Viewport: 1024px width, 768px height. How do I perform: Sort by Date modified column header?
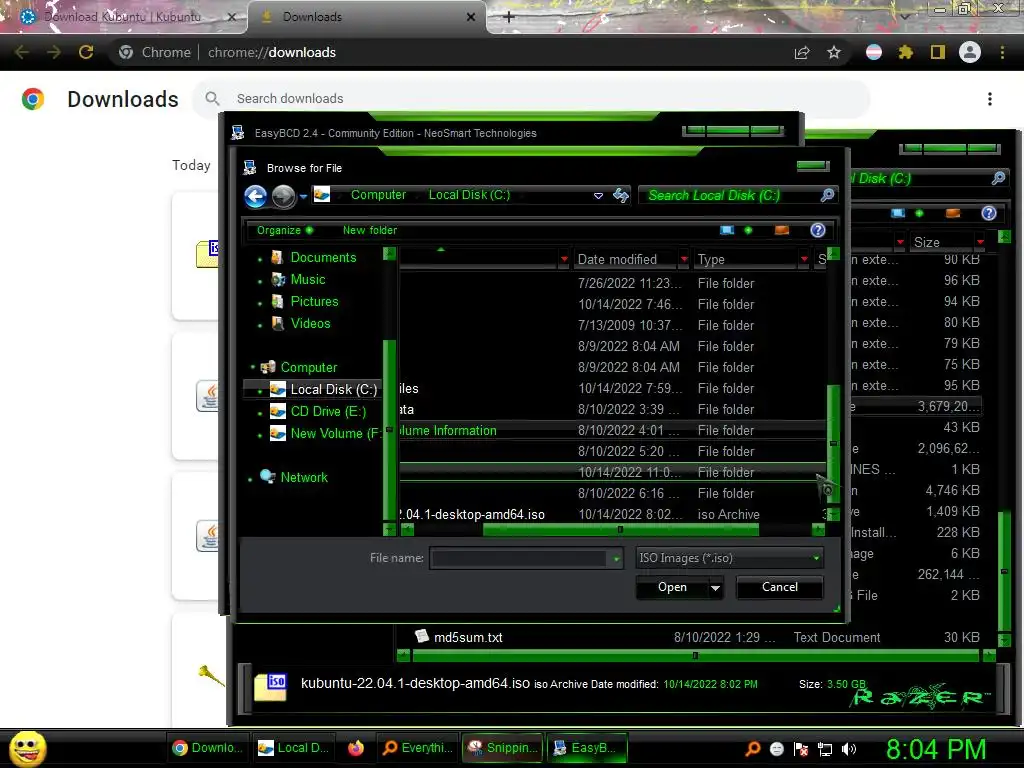coord(617,259)
